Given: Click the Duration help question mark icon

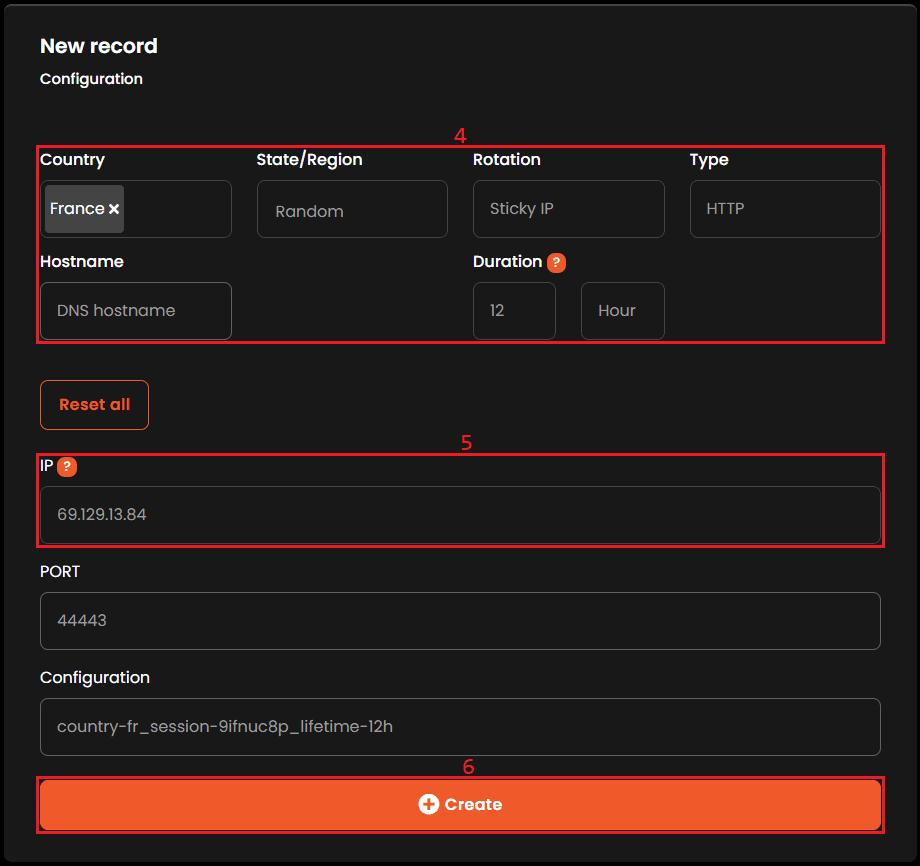Looking at the screenshot, I should 557,262.
